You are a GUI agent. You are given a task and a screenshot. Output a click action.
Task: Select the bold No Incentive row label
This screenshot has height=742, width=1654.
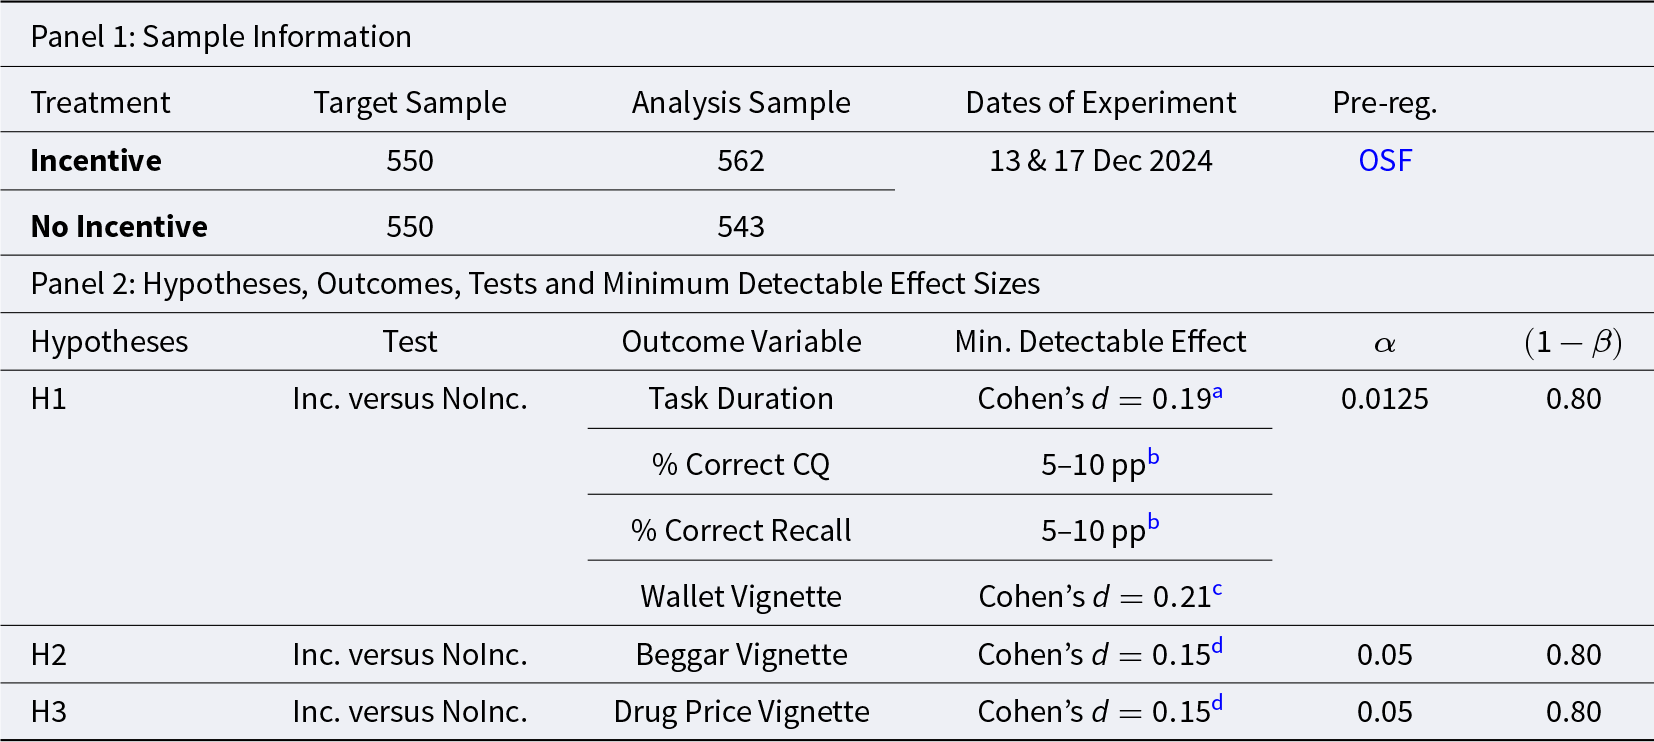[119, 227]
